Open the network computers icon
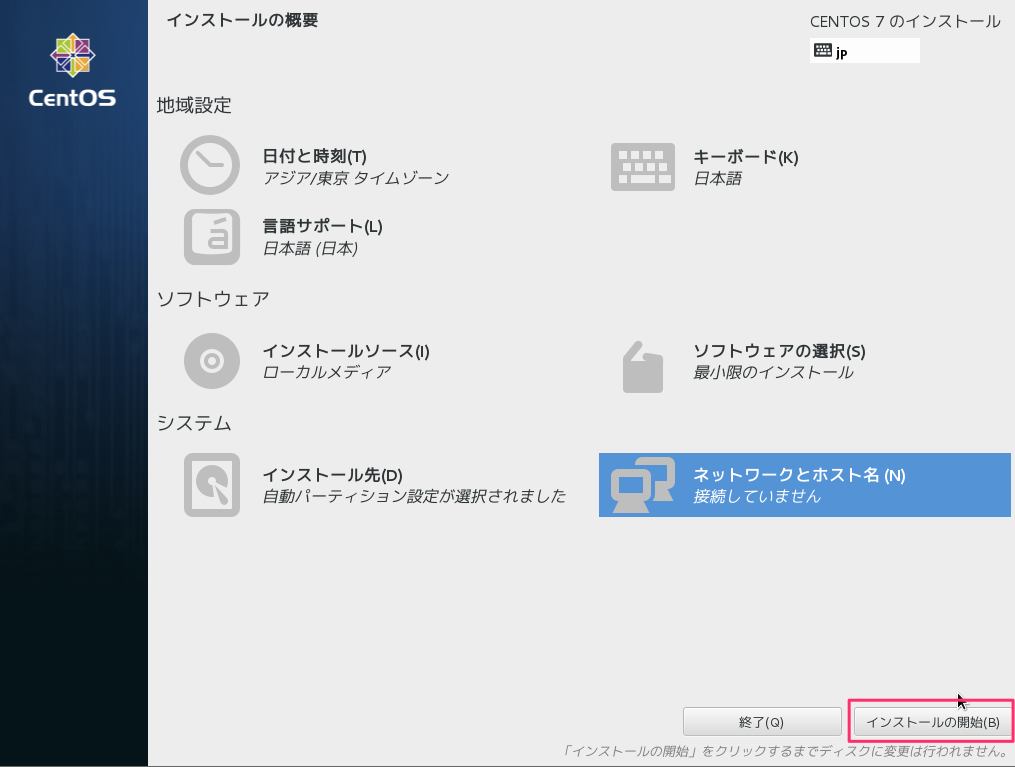1015x767 pixels. 643,485
